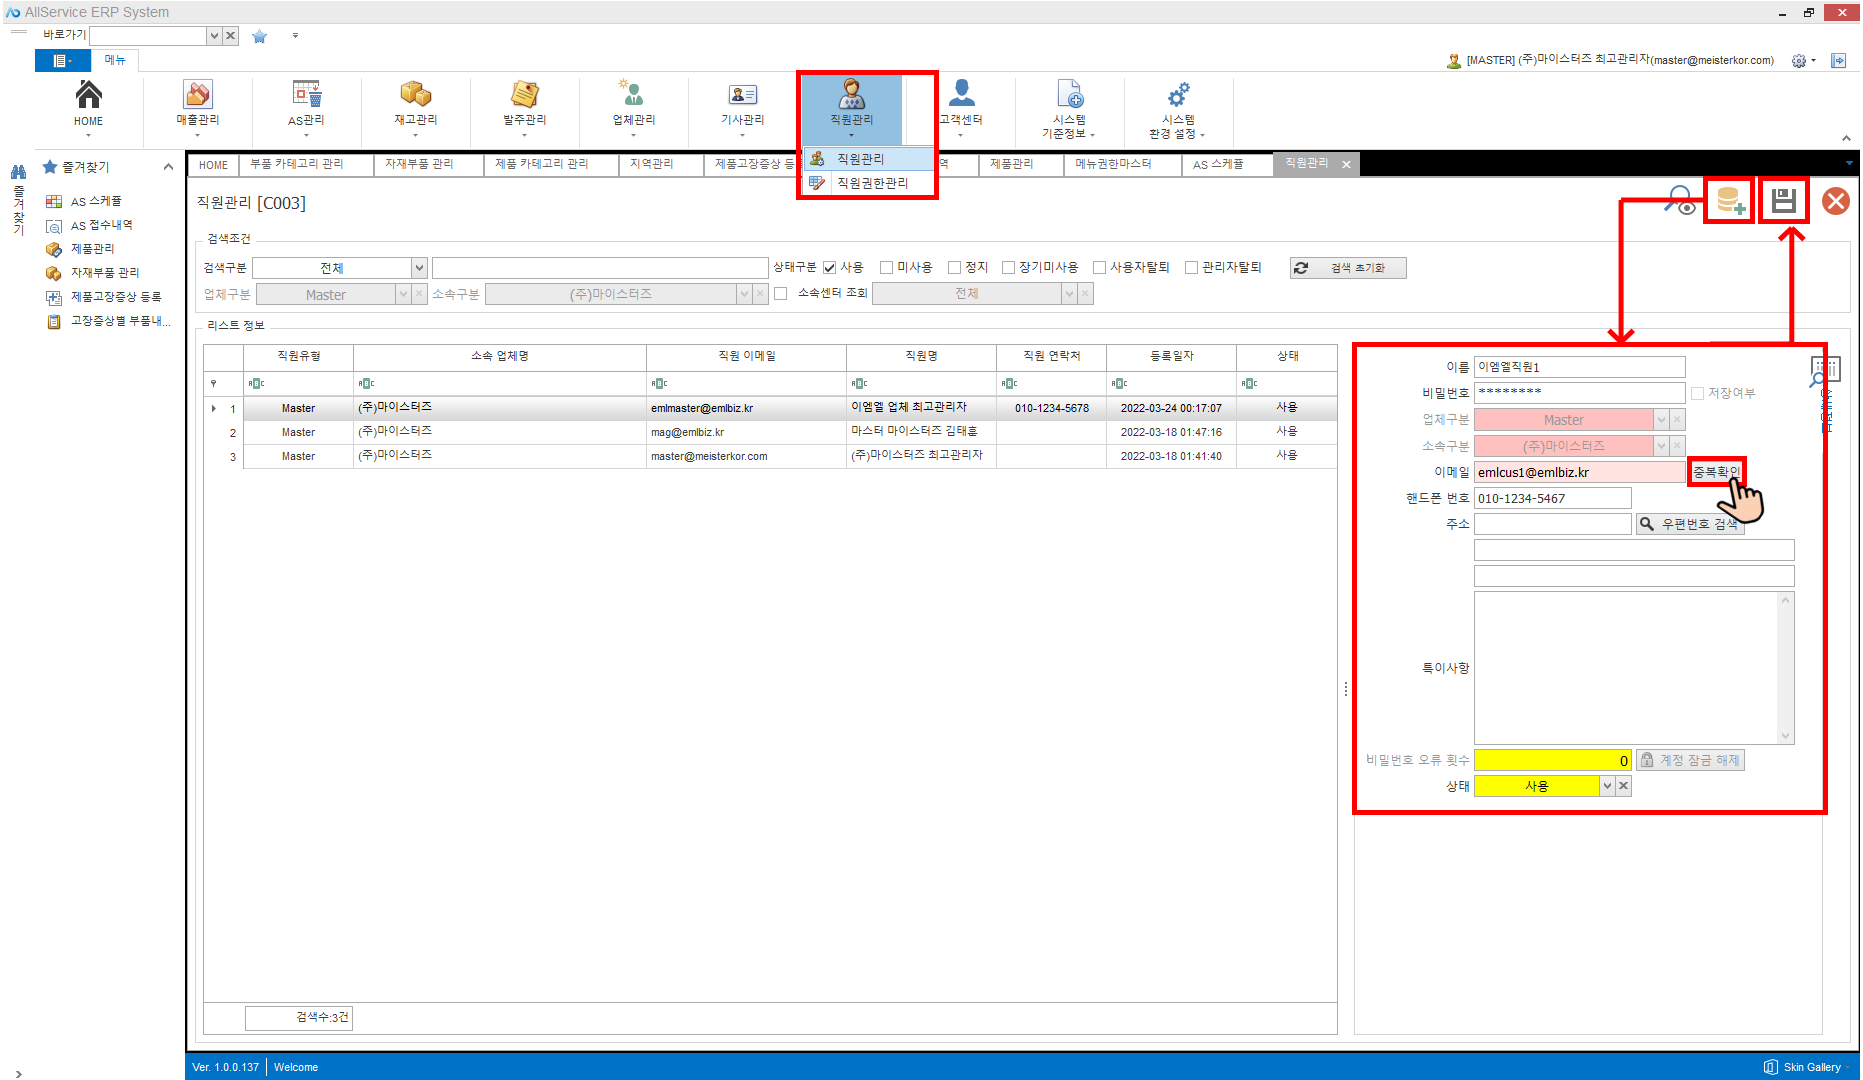Toggle the 사용 status checkbox
The height and width of the screenshot is (1080, 1863).
(829, 268)
